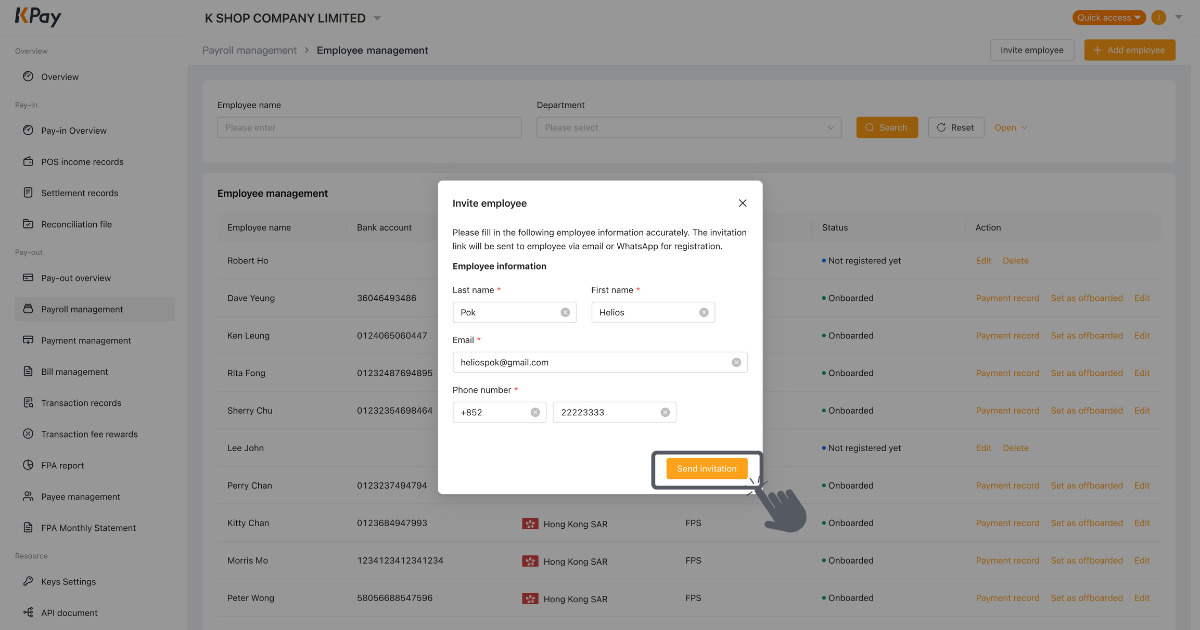Clear the Last name field with its clear icon

click(565, 311)
